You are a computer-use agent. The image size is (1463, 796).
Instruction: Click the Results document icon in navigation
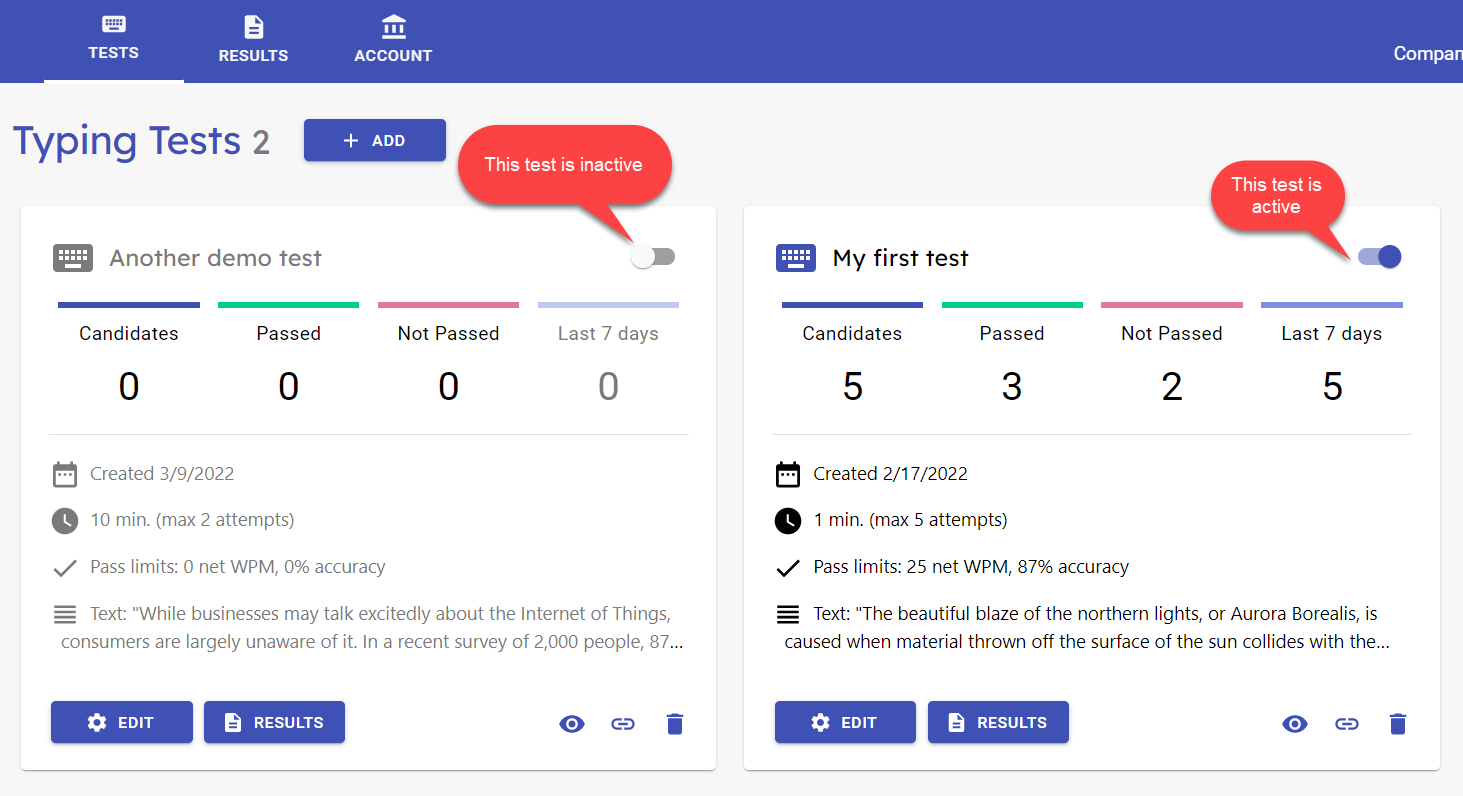click(x=253, y=26)
